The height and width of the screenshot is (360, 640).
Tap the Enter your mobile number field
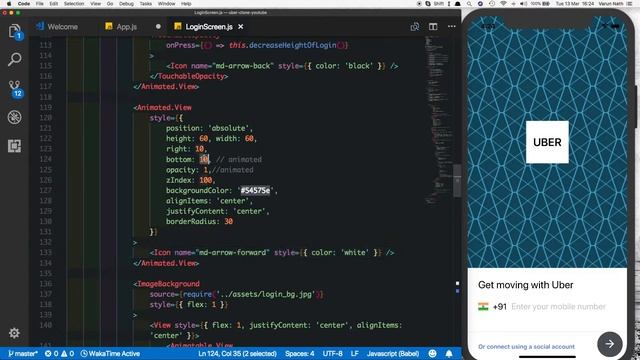pyautogui.click(x=558, y=307)
